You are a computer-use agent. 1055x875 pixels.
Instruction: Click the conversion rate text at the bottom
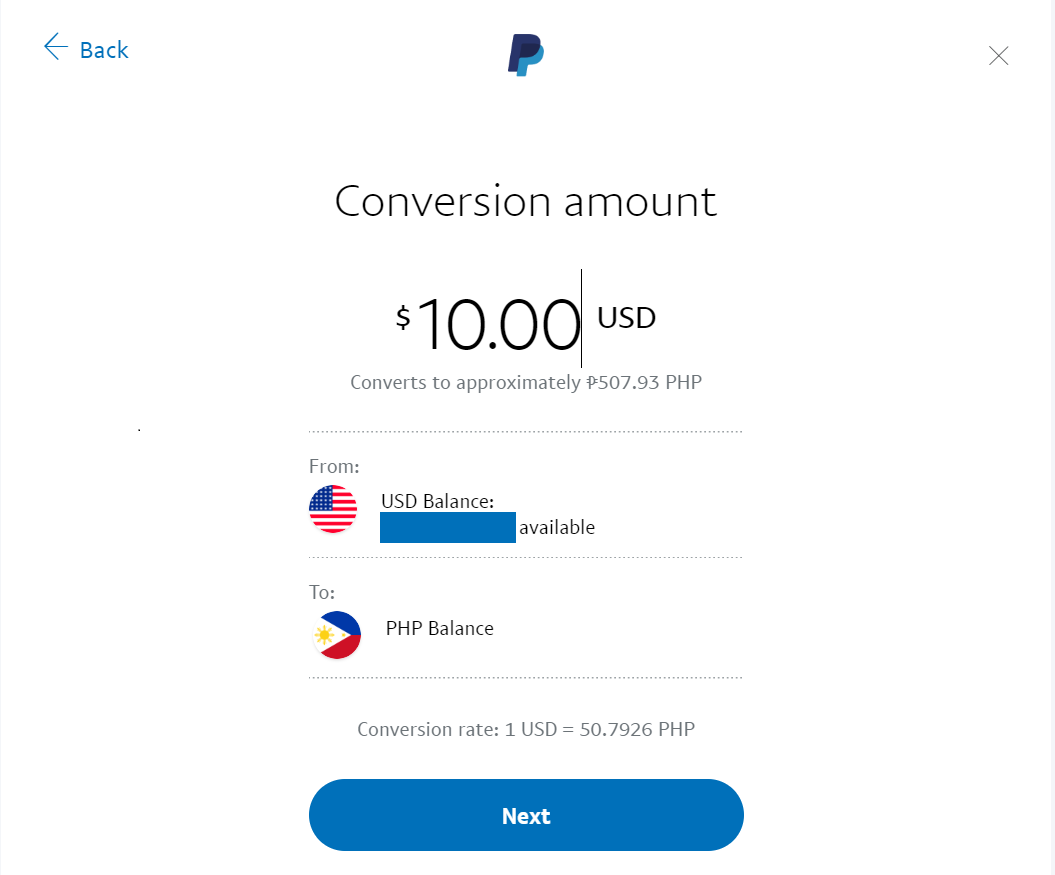[525, 729]
